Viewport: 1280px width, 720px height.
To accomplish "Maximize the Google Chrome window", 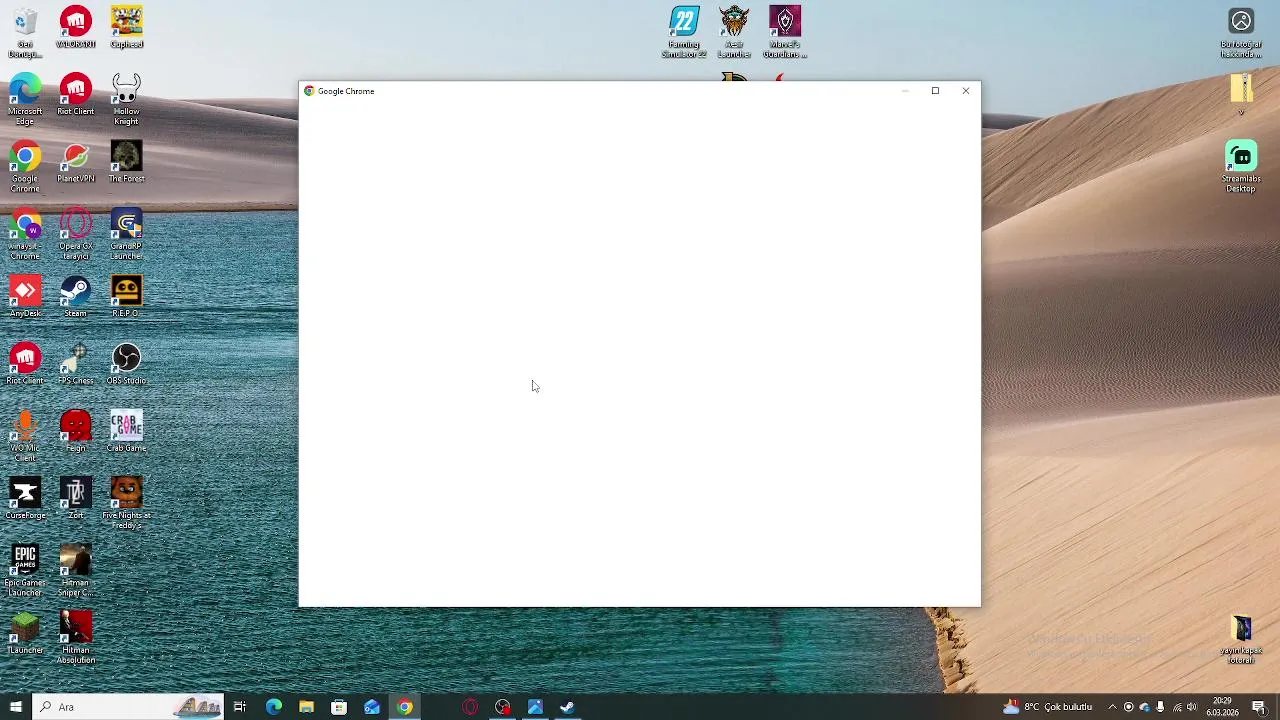I will click(x=935, y=91).
